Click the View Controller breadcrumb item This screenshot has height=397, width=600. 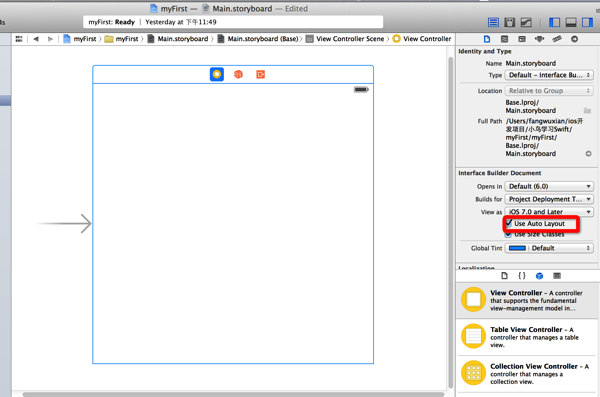click(x=422, y=39)
